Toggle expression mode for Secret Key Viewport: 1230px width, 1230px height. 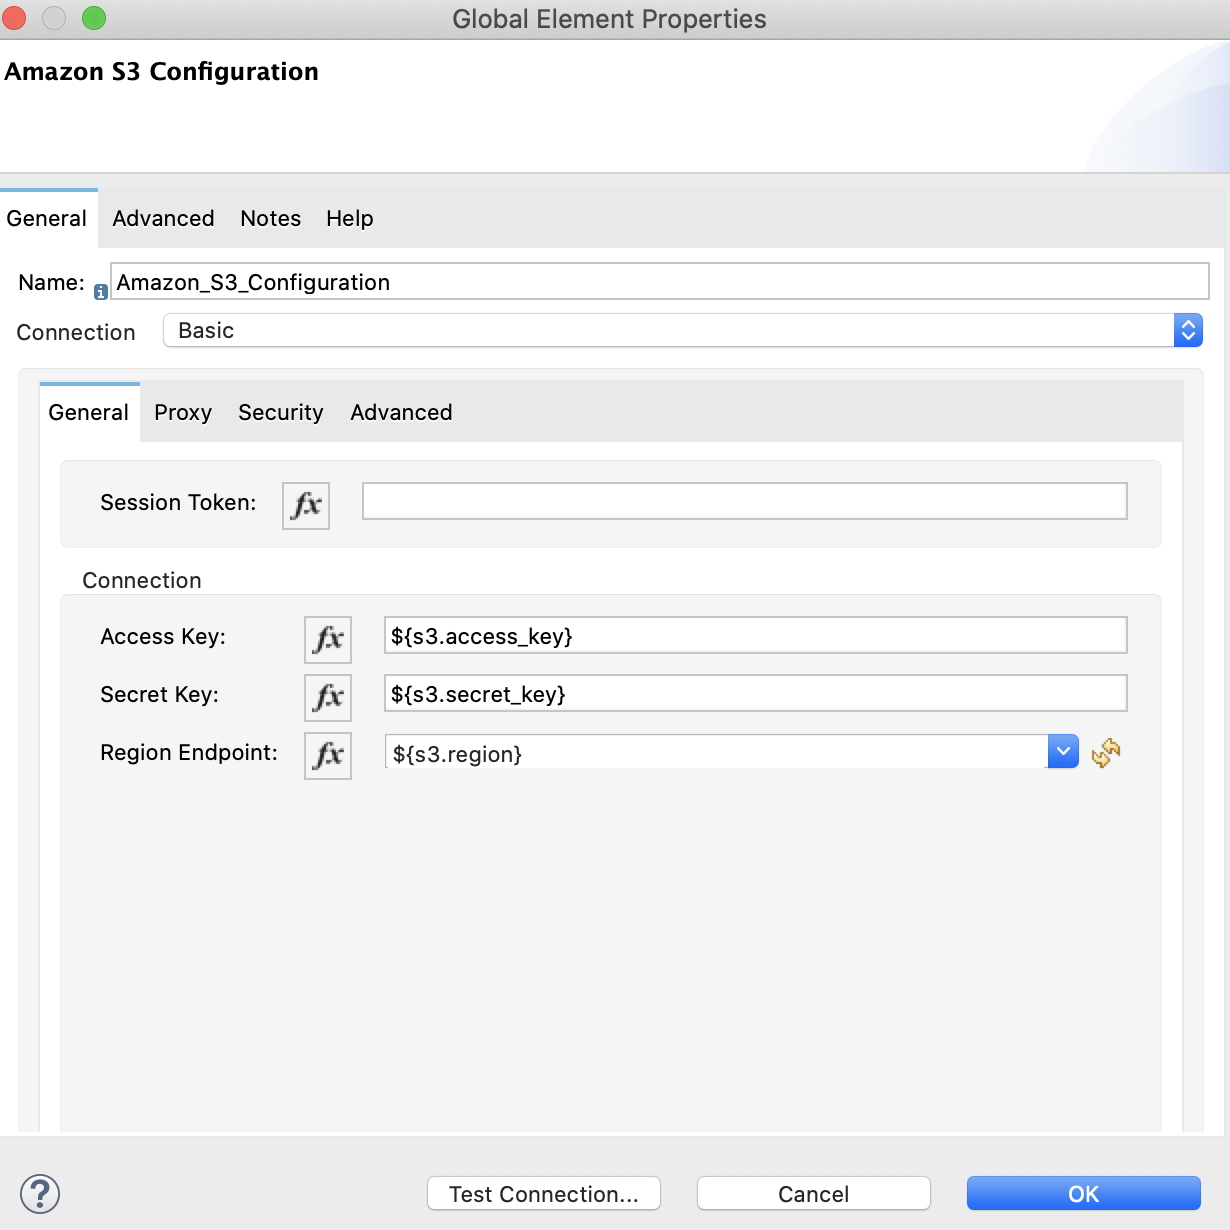click(x=328, y=697)
